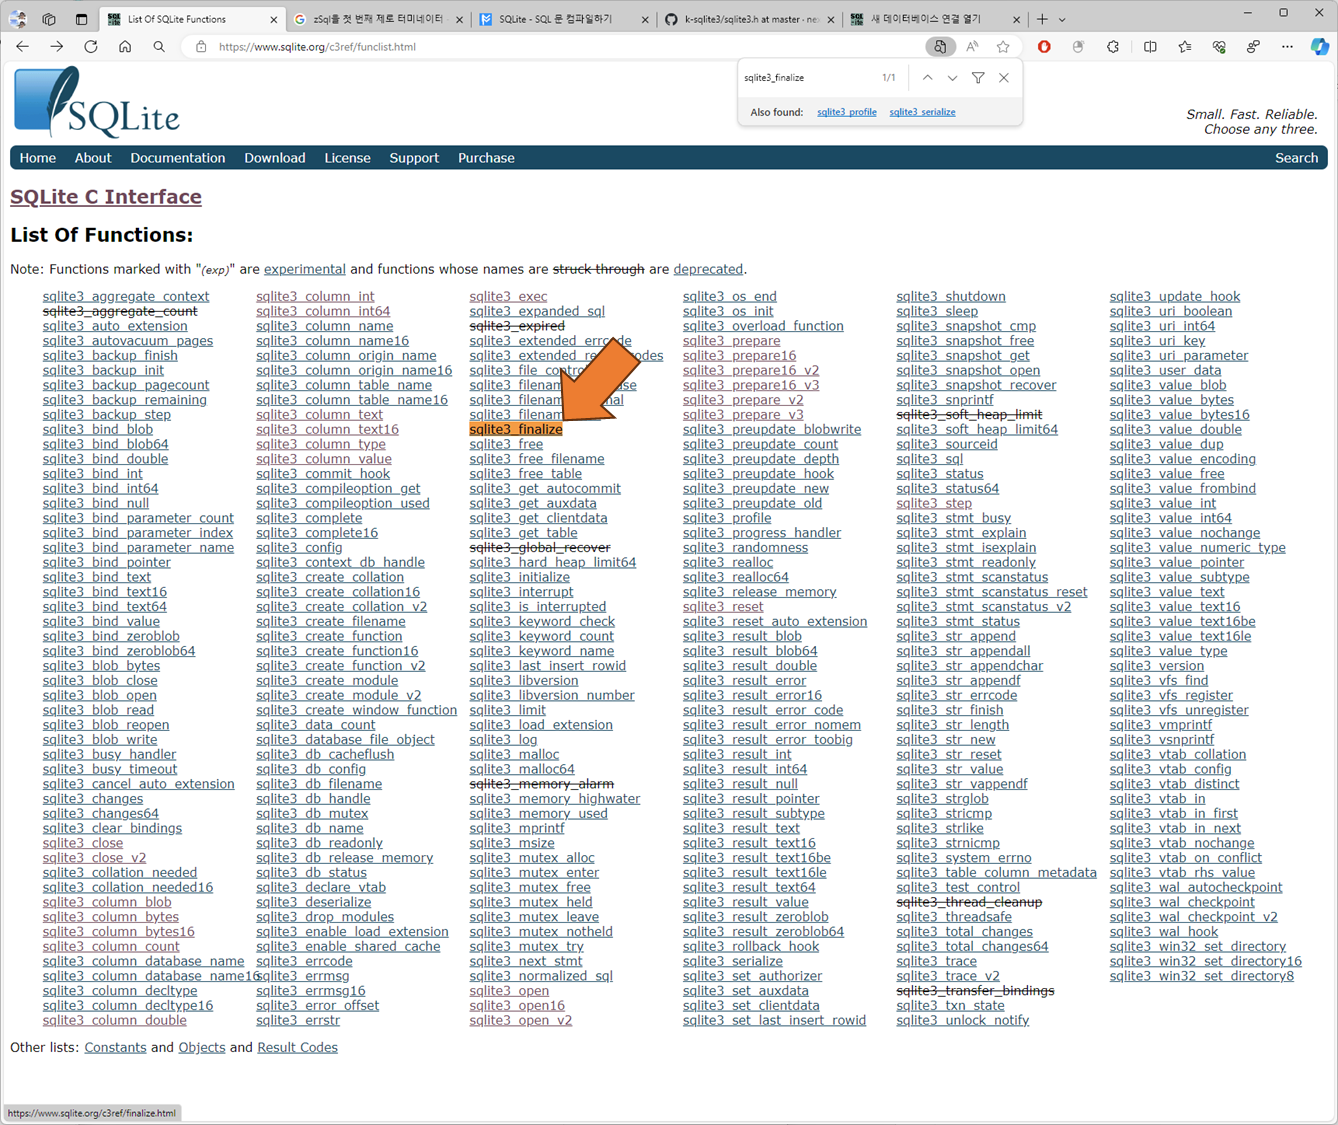Open the Home menu item
Viewport: 1338px width, 1125px height.
point(38,158)
